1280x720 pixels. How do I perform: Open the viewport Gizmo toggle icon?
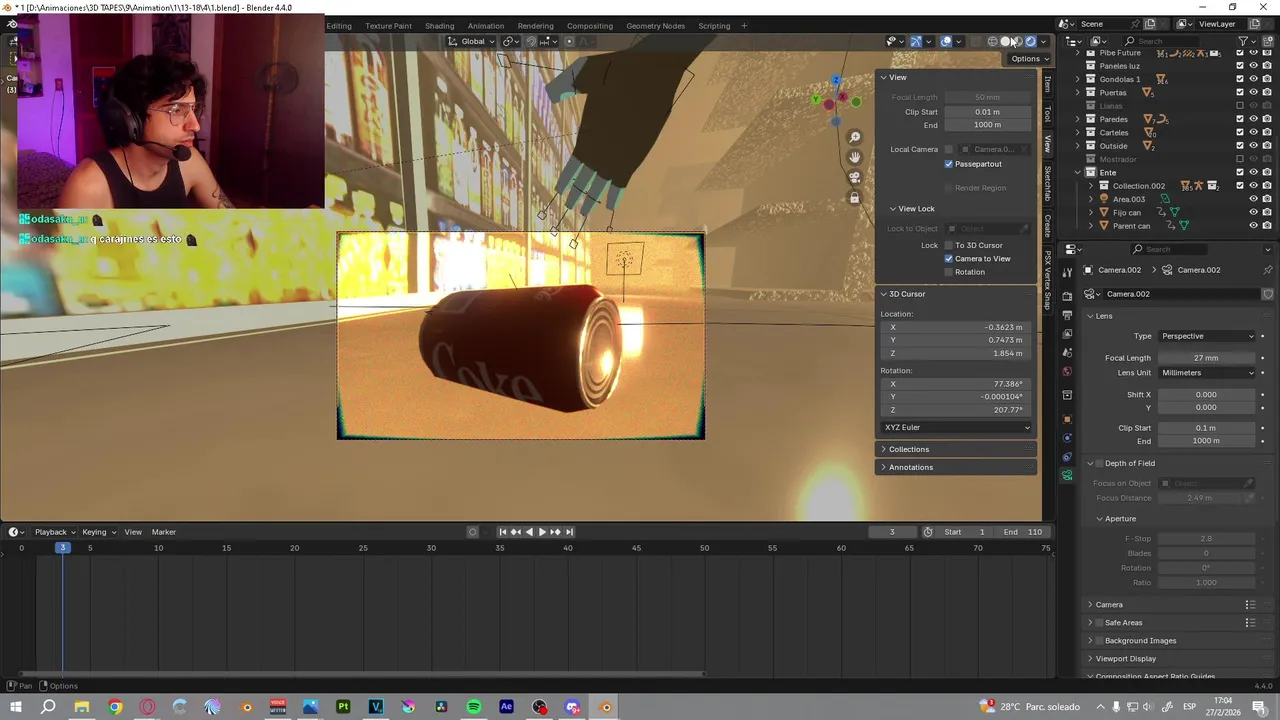916,41
